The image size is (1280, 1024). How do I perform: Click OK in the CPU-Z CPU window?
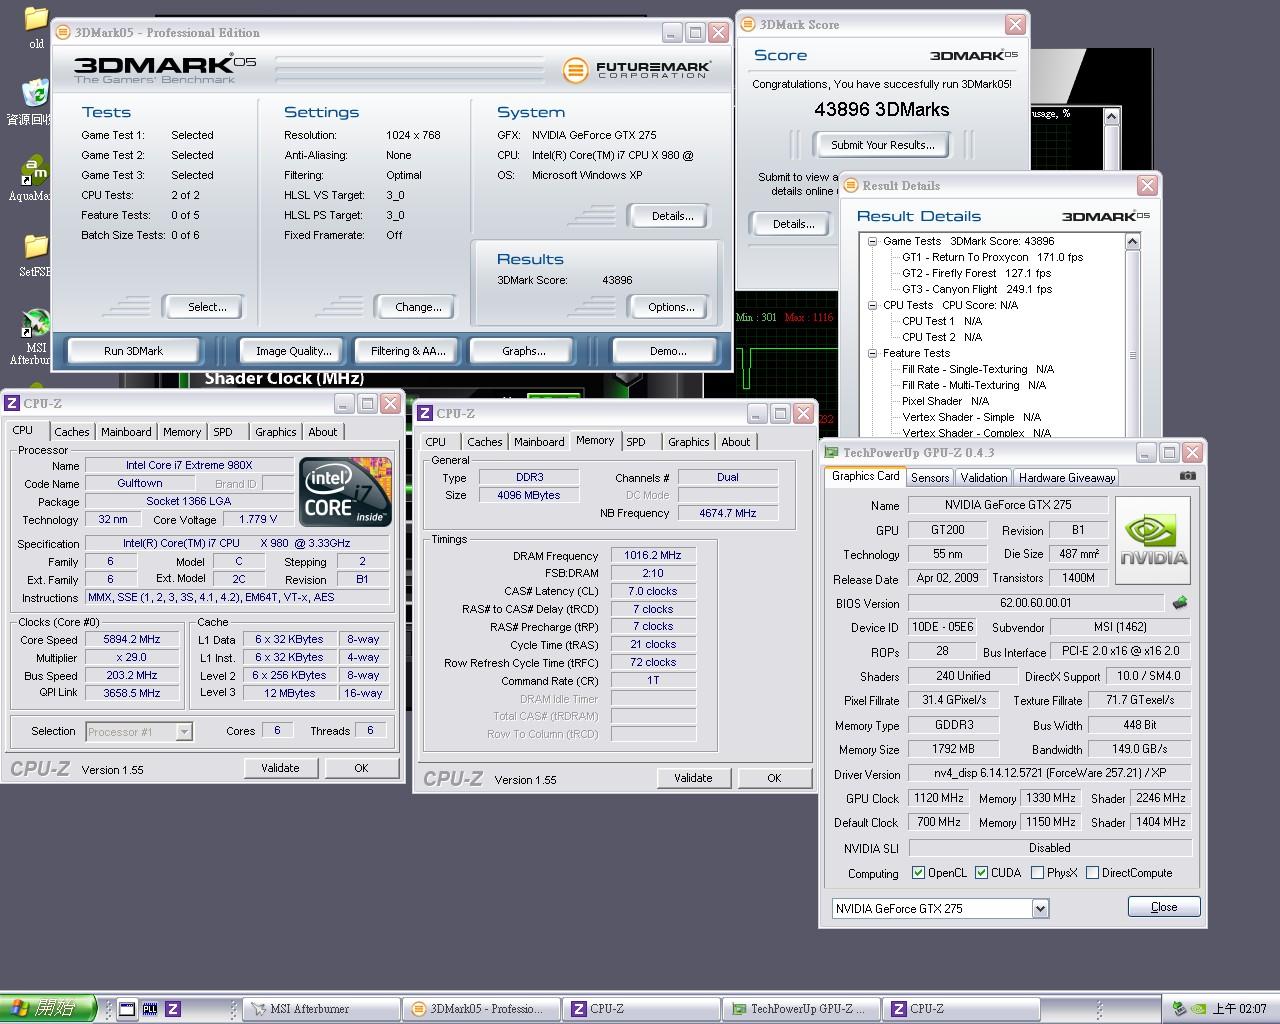tap(361, 768)
